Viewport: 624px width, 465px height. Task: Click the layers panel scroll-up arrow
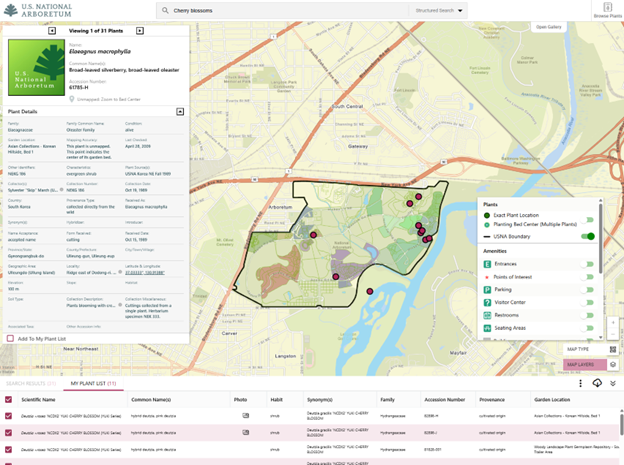(x=601, y=201)
